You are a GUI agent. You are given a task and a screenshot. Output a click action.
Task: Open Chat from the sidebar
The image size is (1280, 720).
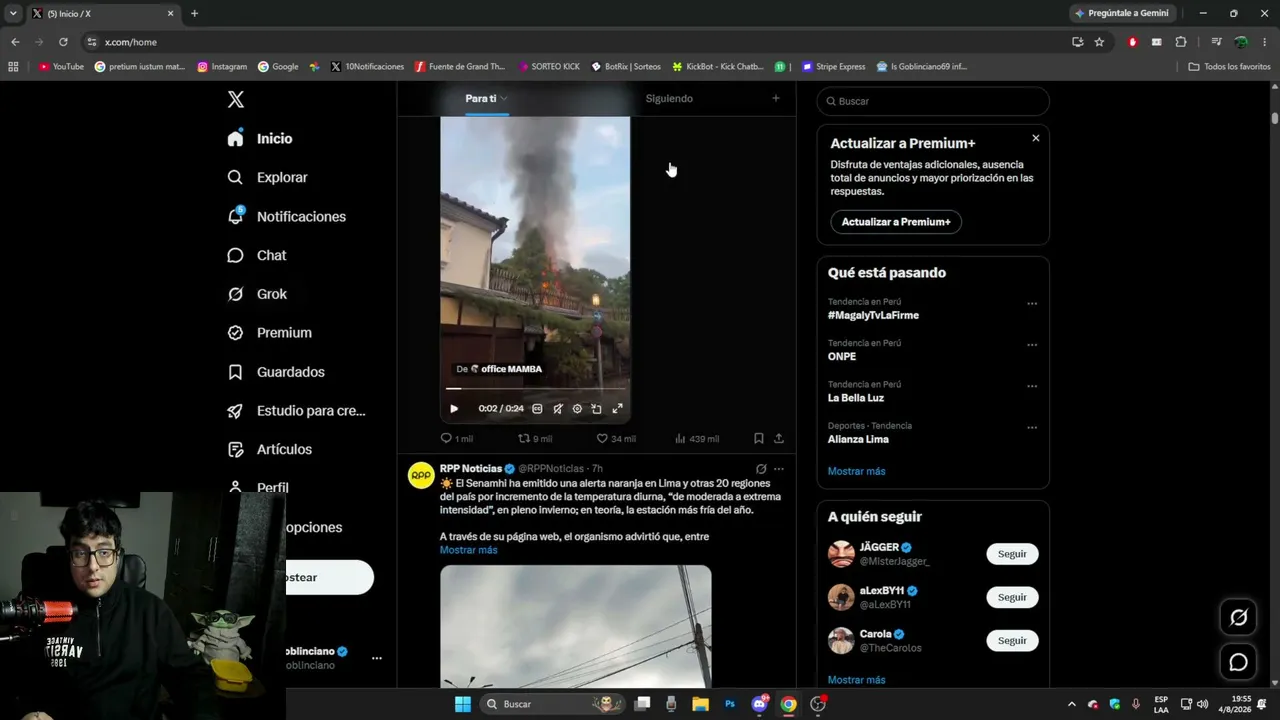[257, 255]
